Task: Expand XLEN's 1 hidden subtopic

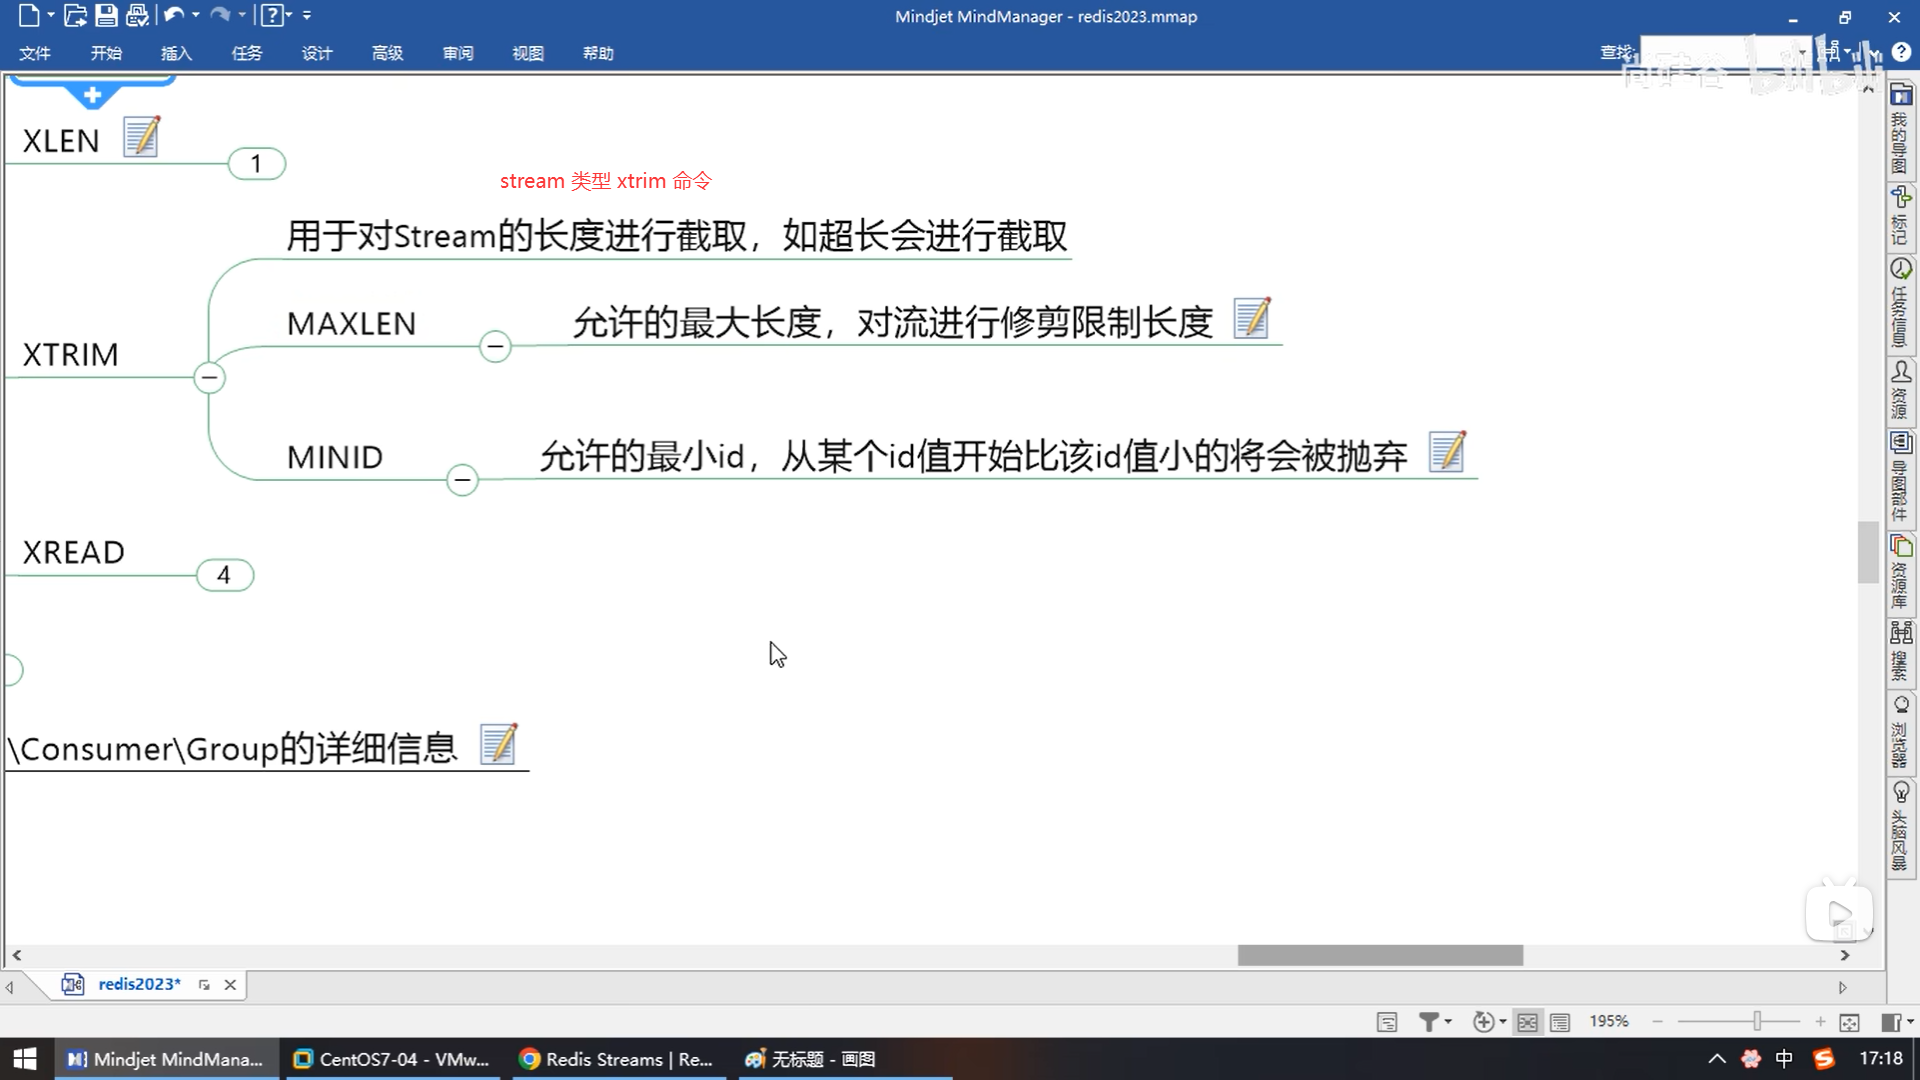Action: tap(257, 163)
